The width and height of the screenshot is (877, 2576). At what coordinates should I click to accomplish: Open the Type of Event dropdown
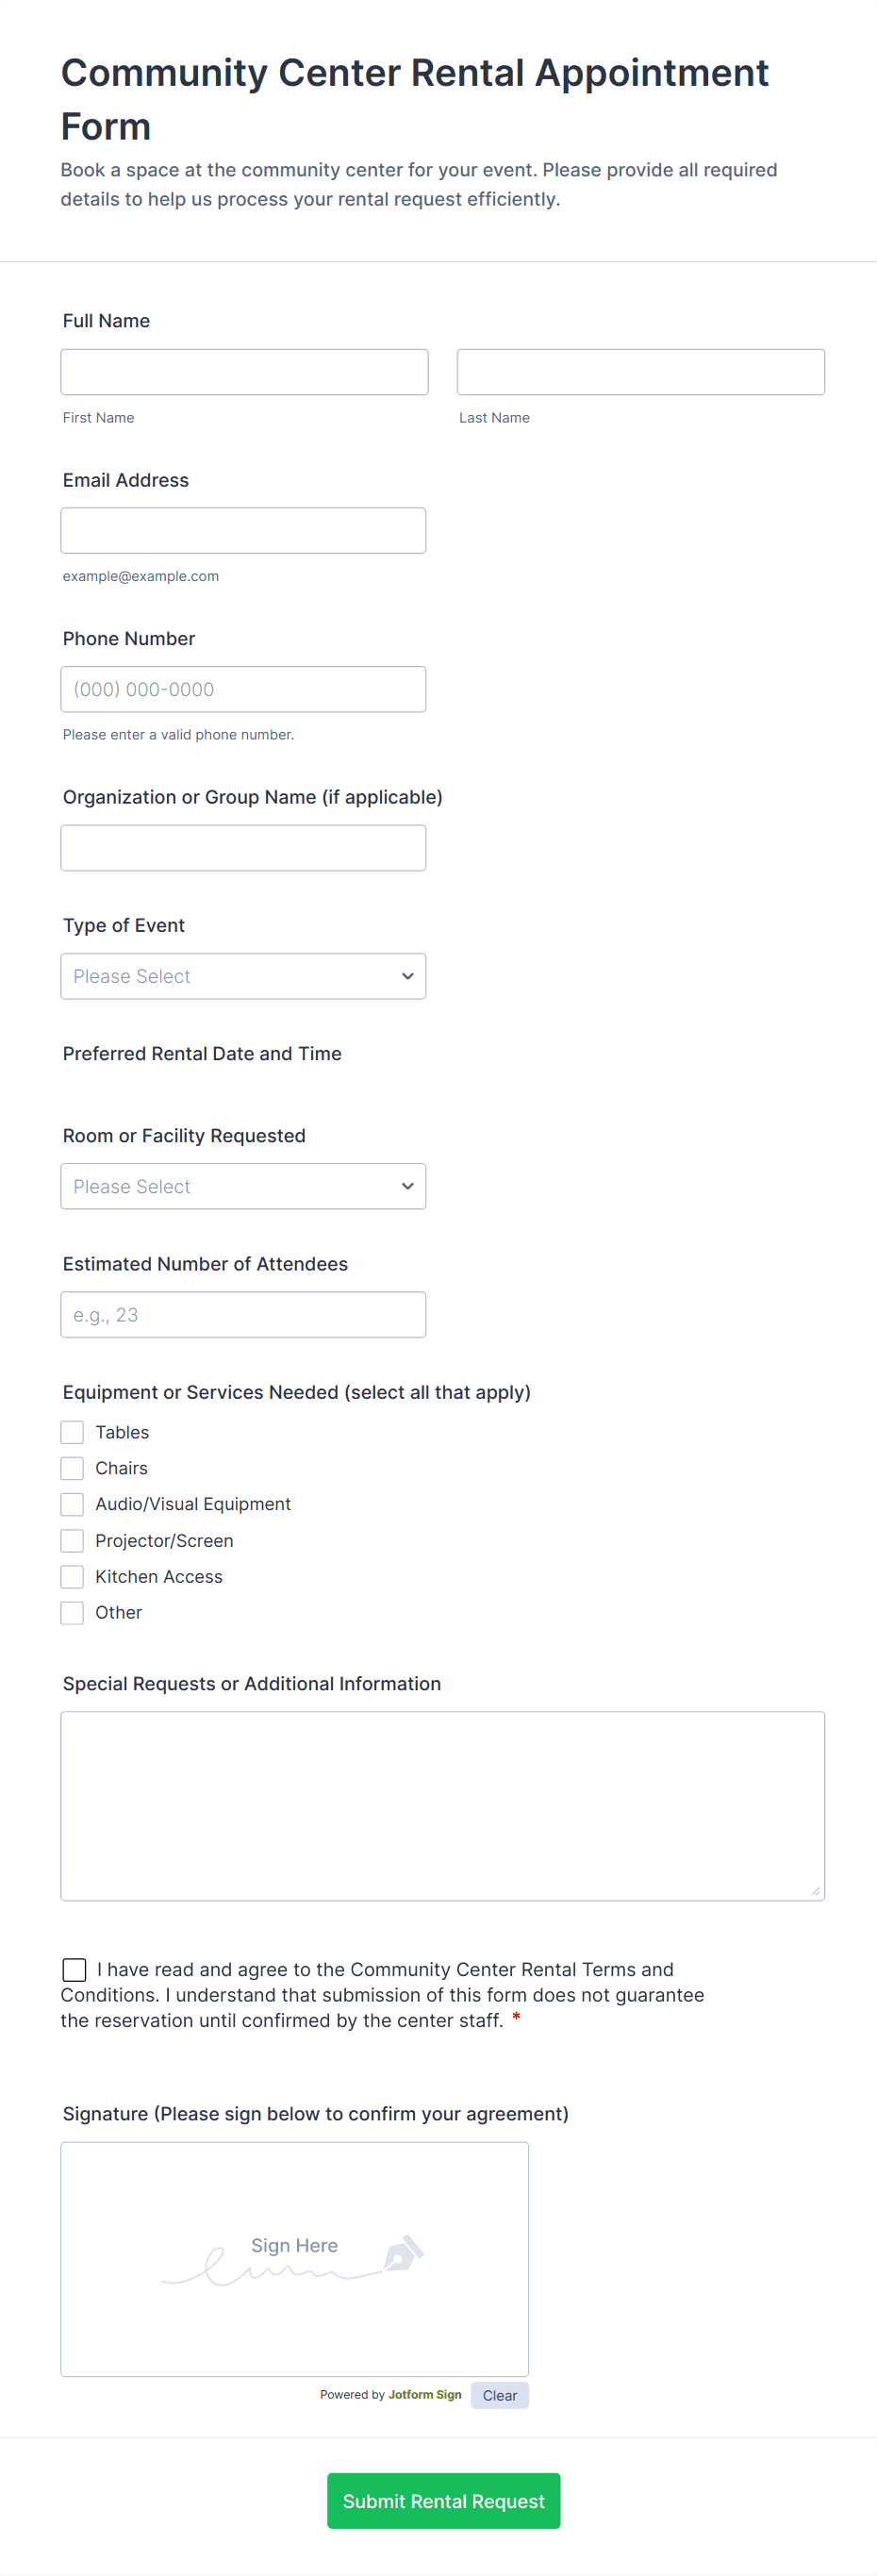point(243,976)
